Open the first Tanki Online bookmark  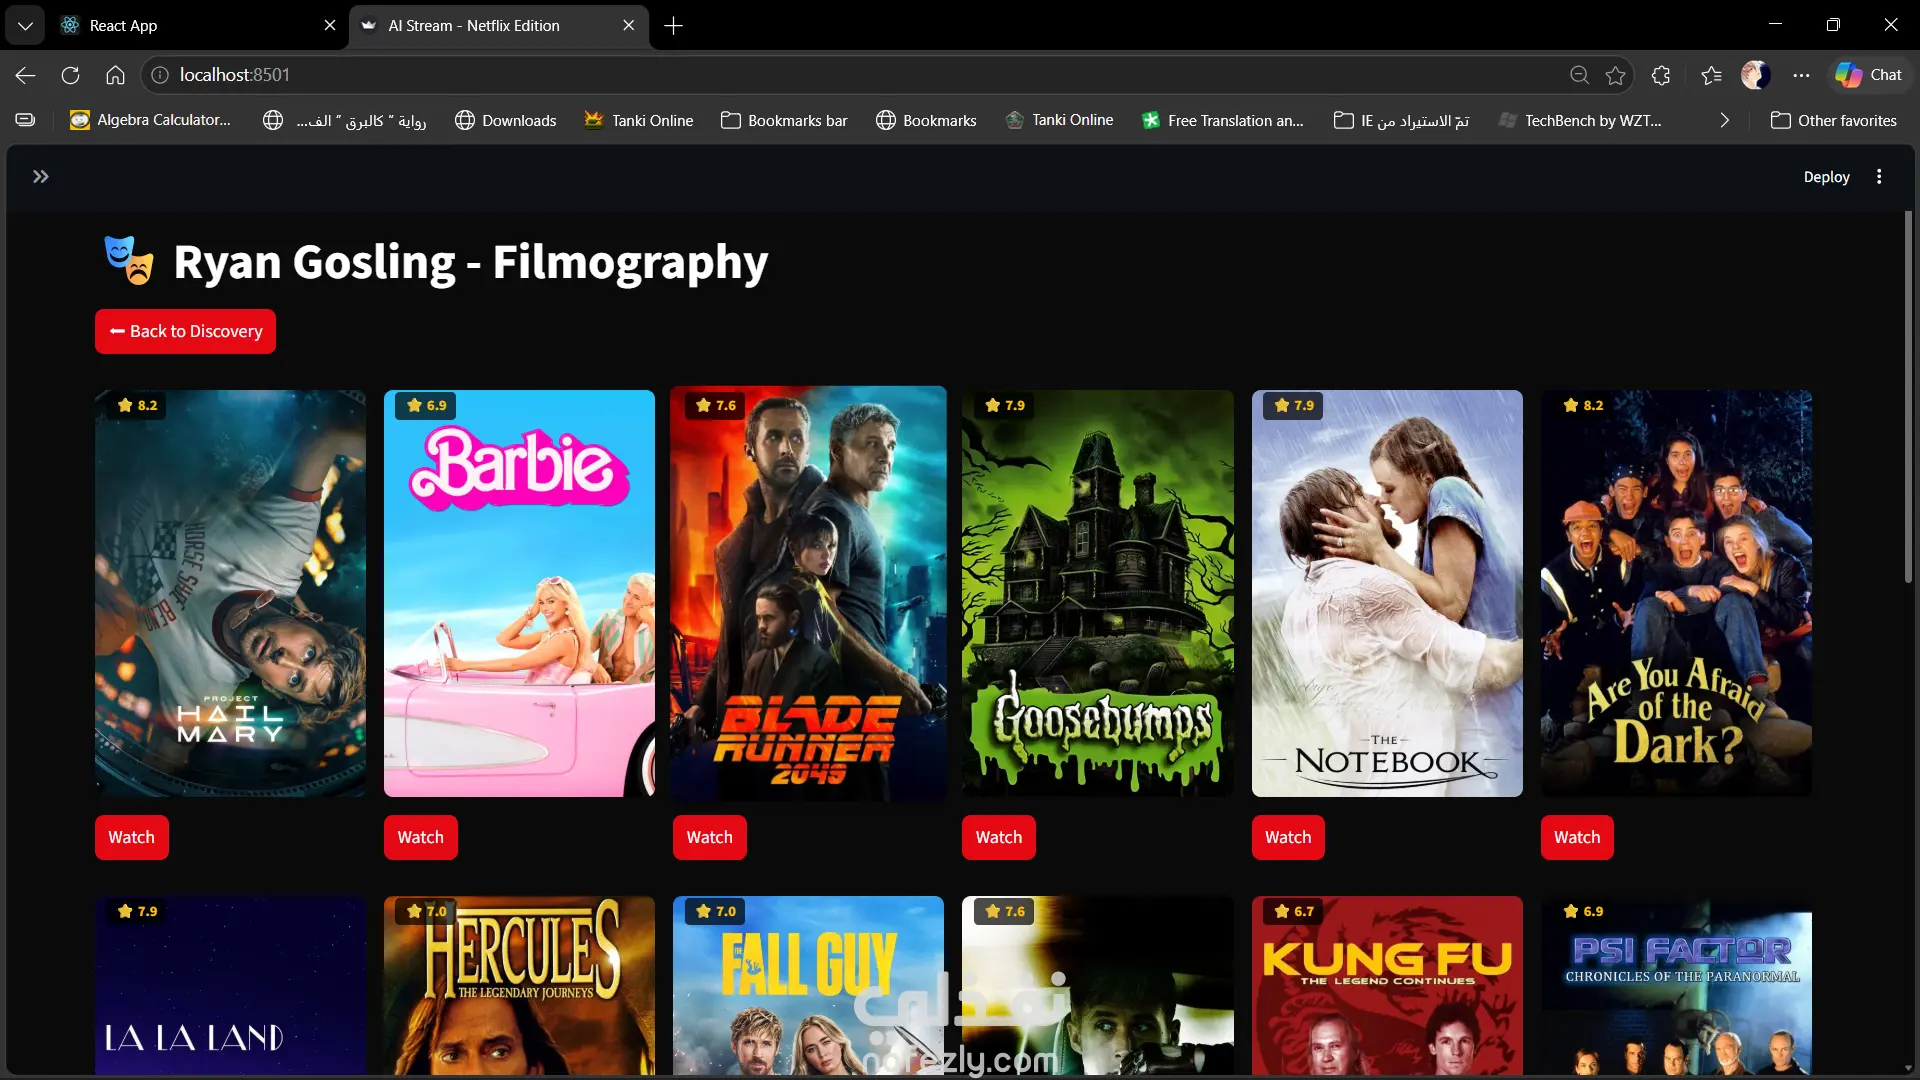click(x=638, y=120)
